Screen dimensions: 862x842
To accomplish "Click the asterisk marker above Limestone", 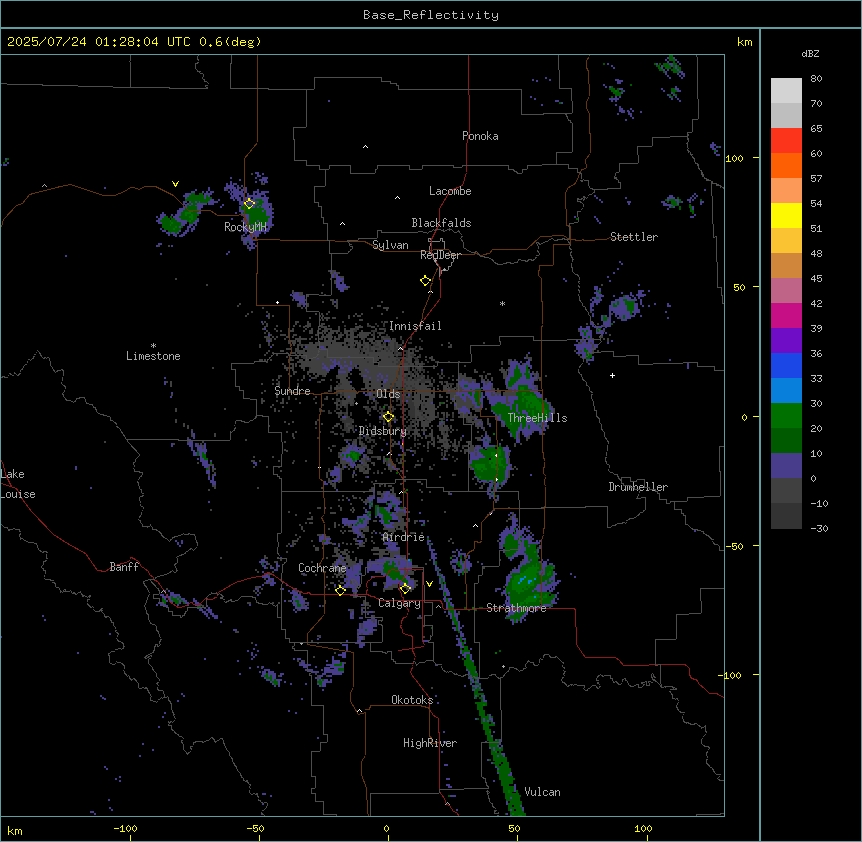I will point(153,346).
